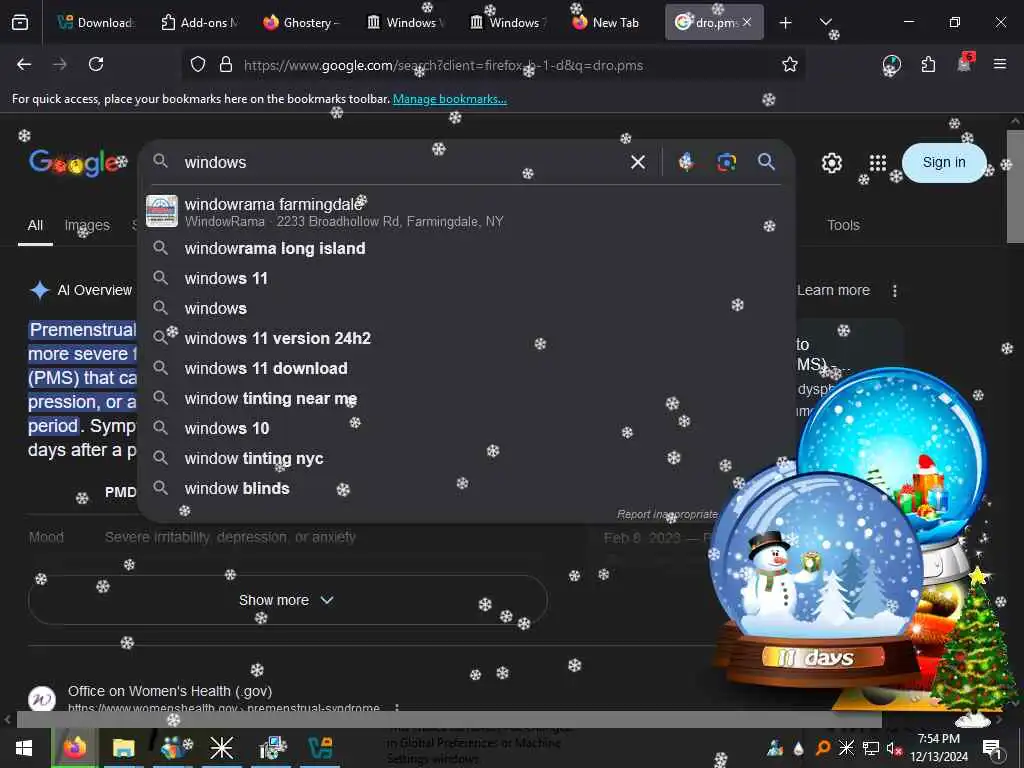This screenshot has width=1024, height=768.
Task: Open Manage bookmarks link
Action: click(x=449, y=99)
